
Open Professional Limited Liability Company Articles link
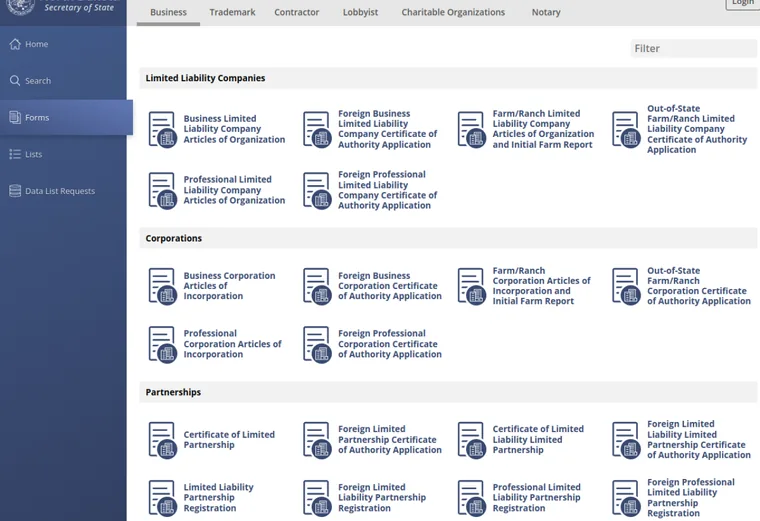(234, 190)
